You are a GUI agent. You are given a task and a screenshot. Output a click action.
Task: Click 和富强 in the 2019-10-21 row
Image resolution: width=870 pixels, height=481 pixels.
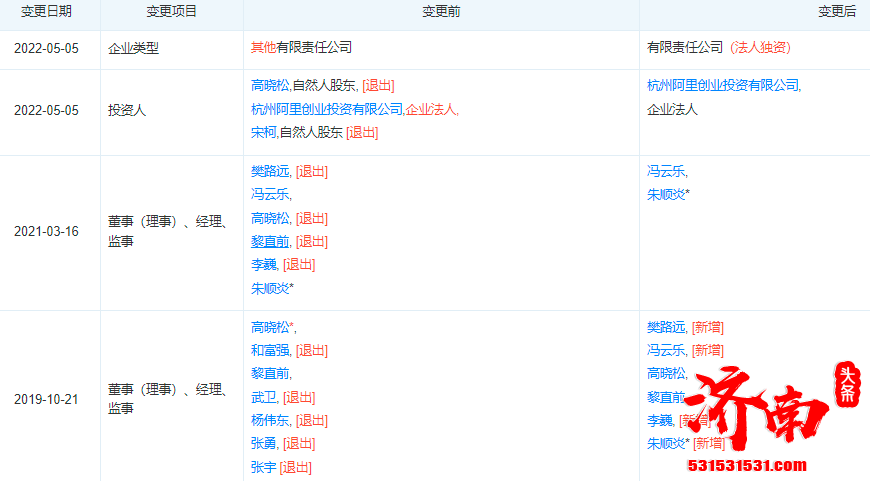tap(270, 350)
